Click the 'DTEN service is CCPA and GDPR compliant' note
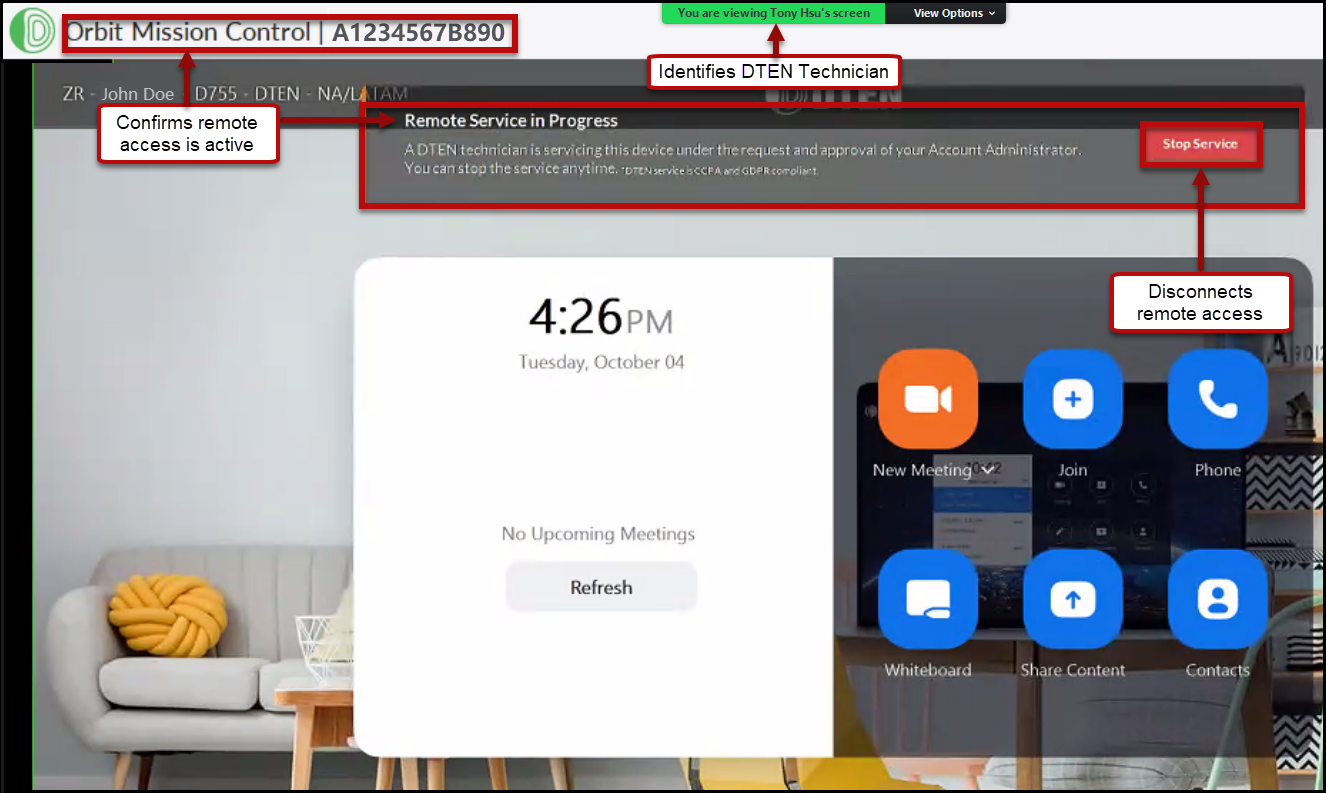This screenshot has height=793, width=1326. (x=720, y=171)
